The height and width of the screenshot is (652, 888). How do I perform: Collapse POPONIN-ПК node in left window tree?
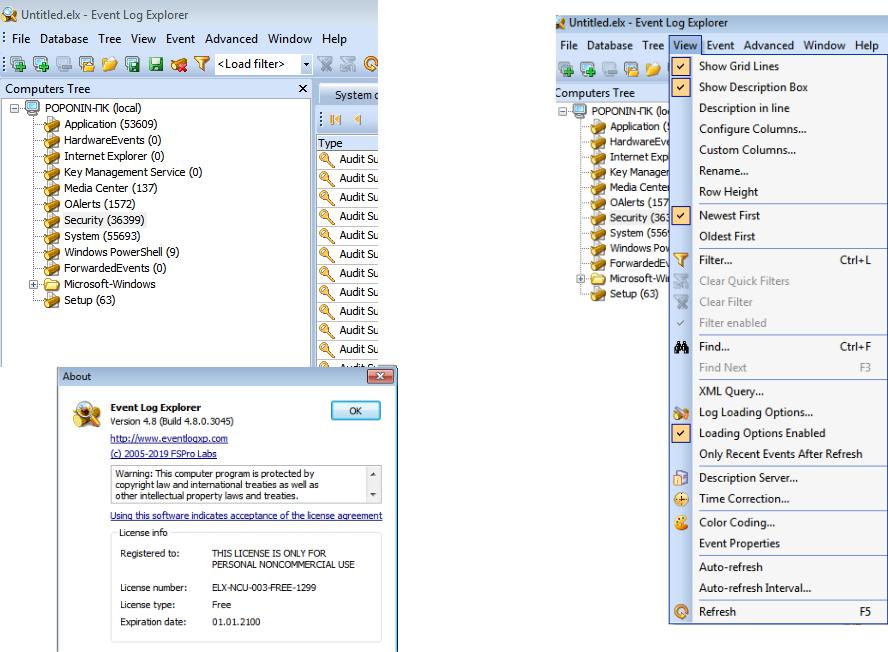14,108
